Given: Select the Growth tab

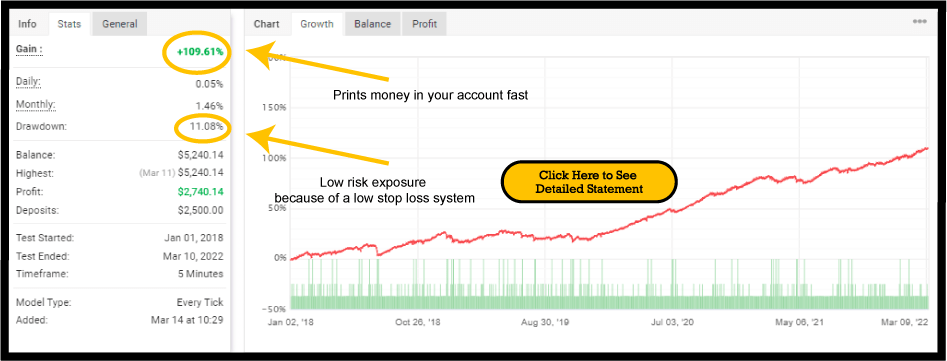Looking at the screenshot, I should (317, 24).
